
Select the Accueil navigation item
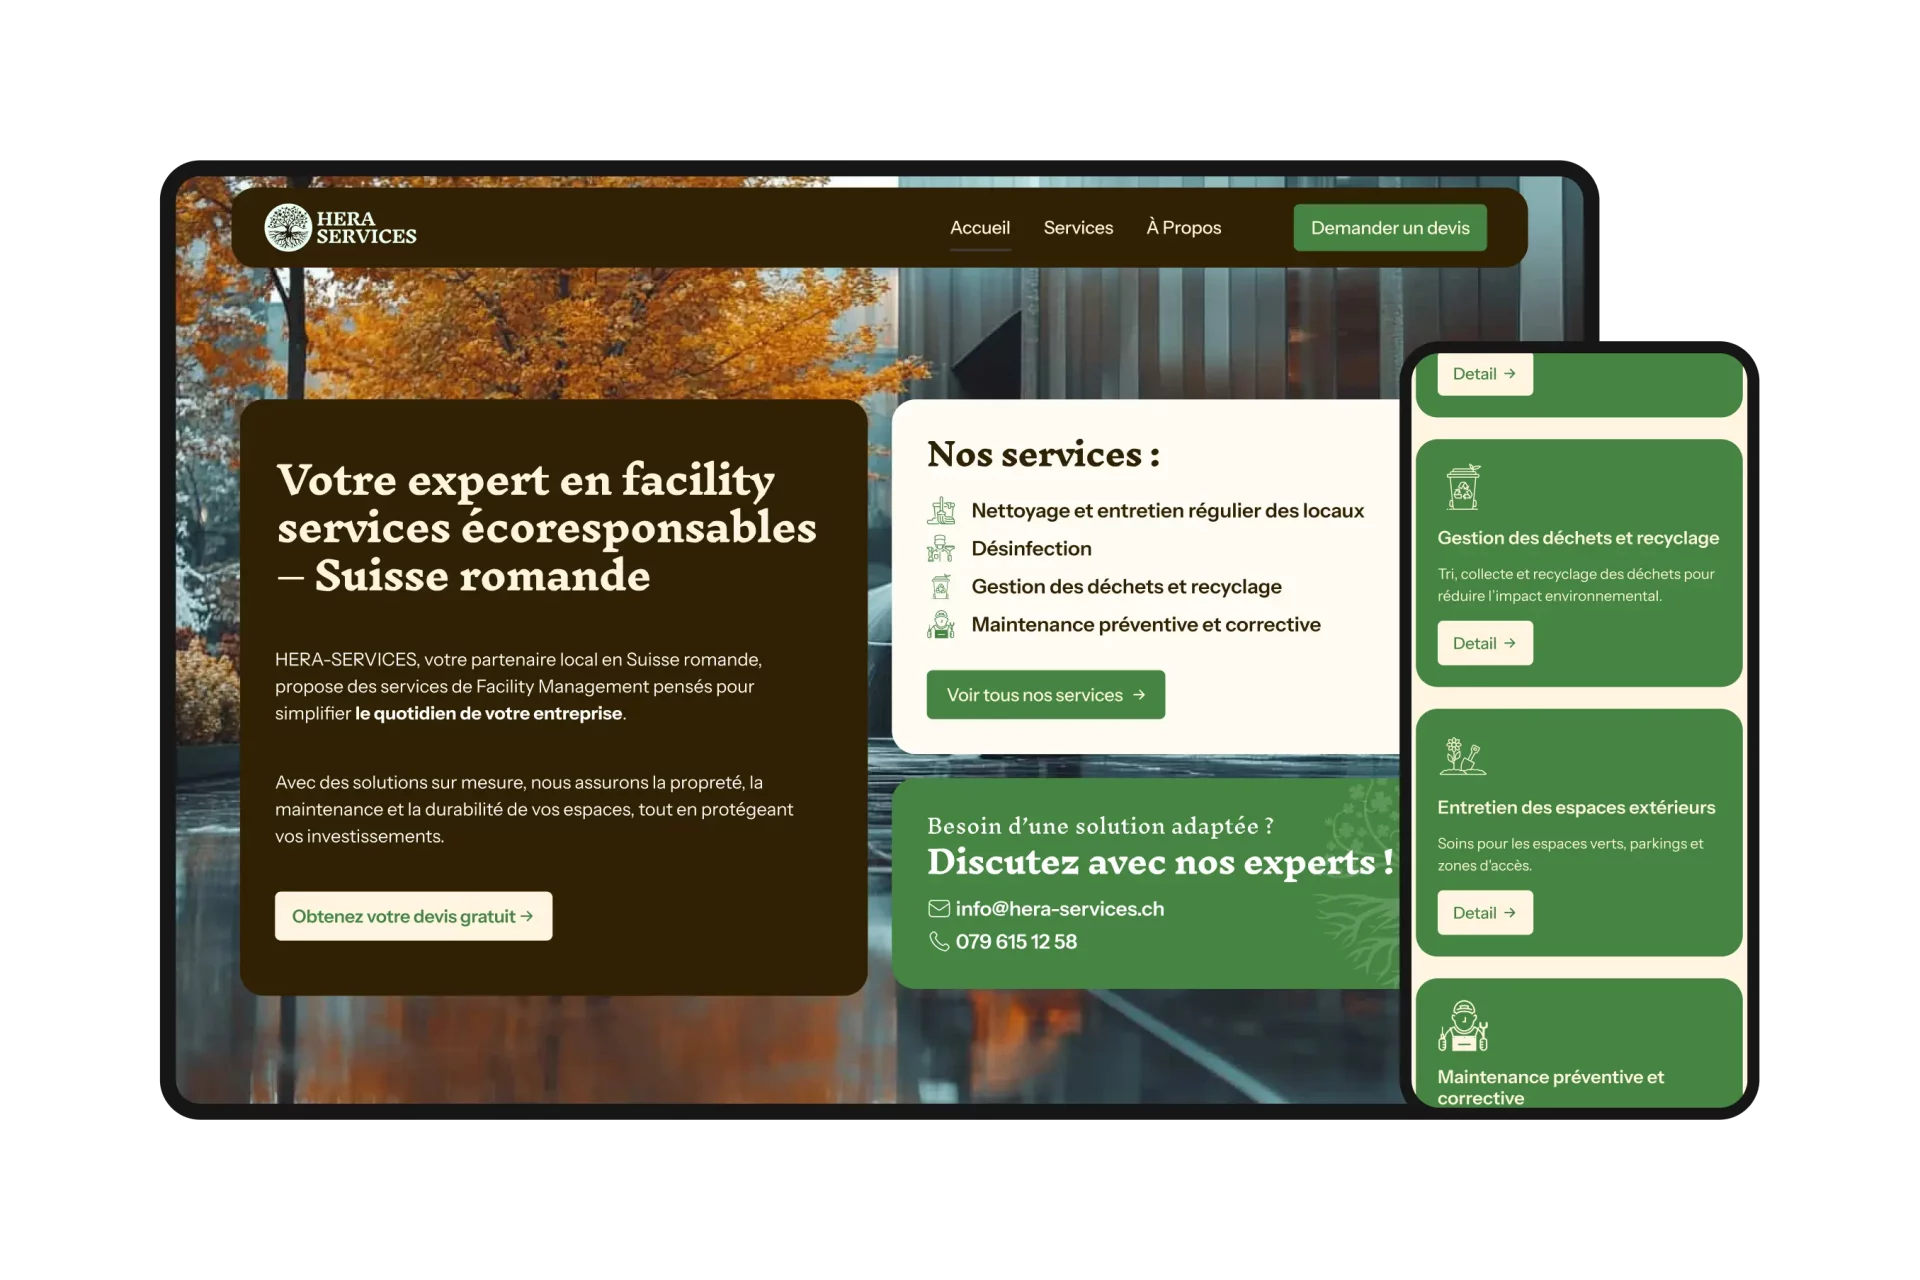979,227
